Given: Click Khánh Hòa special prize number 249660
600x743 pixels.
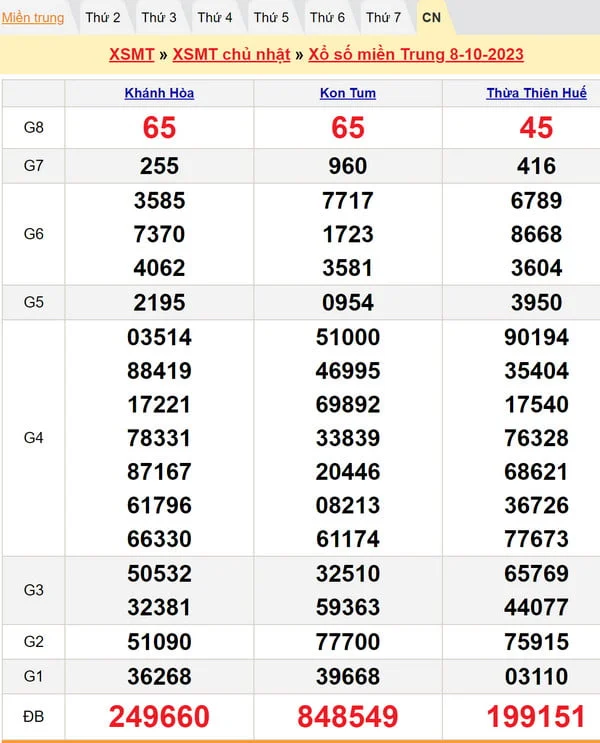Looking at the screenshot, I should [x=159, y=716].
